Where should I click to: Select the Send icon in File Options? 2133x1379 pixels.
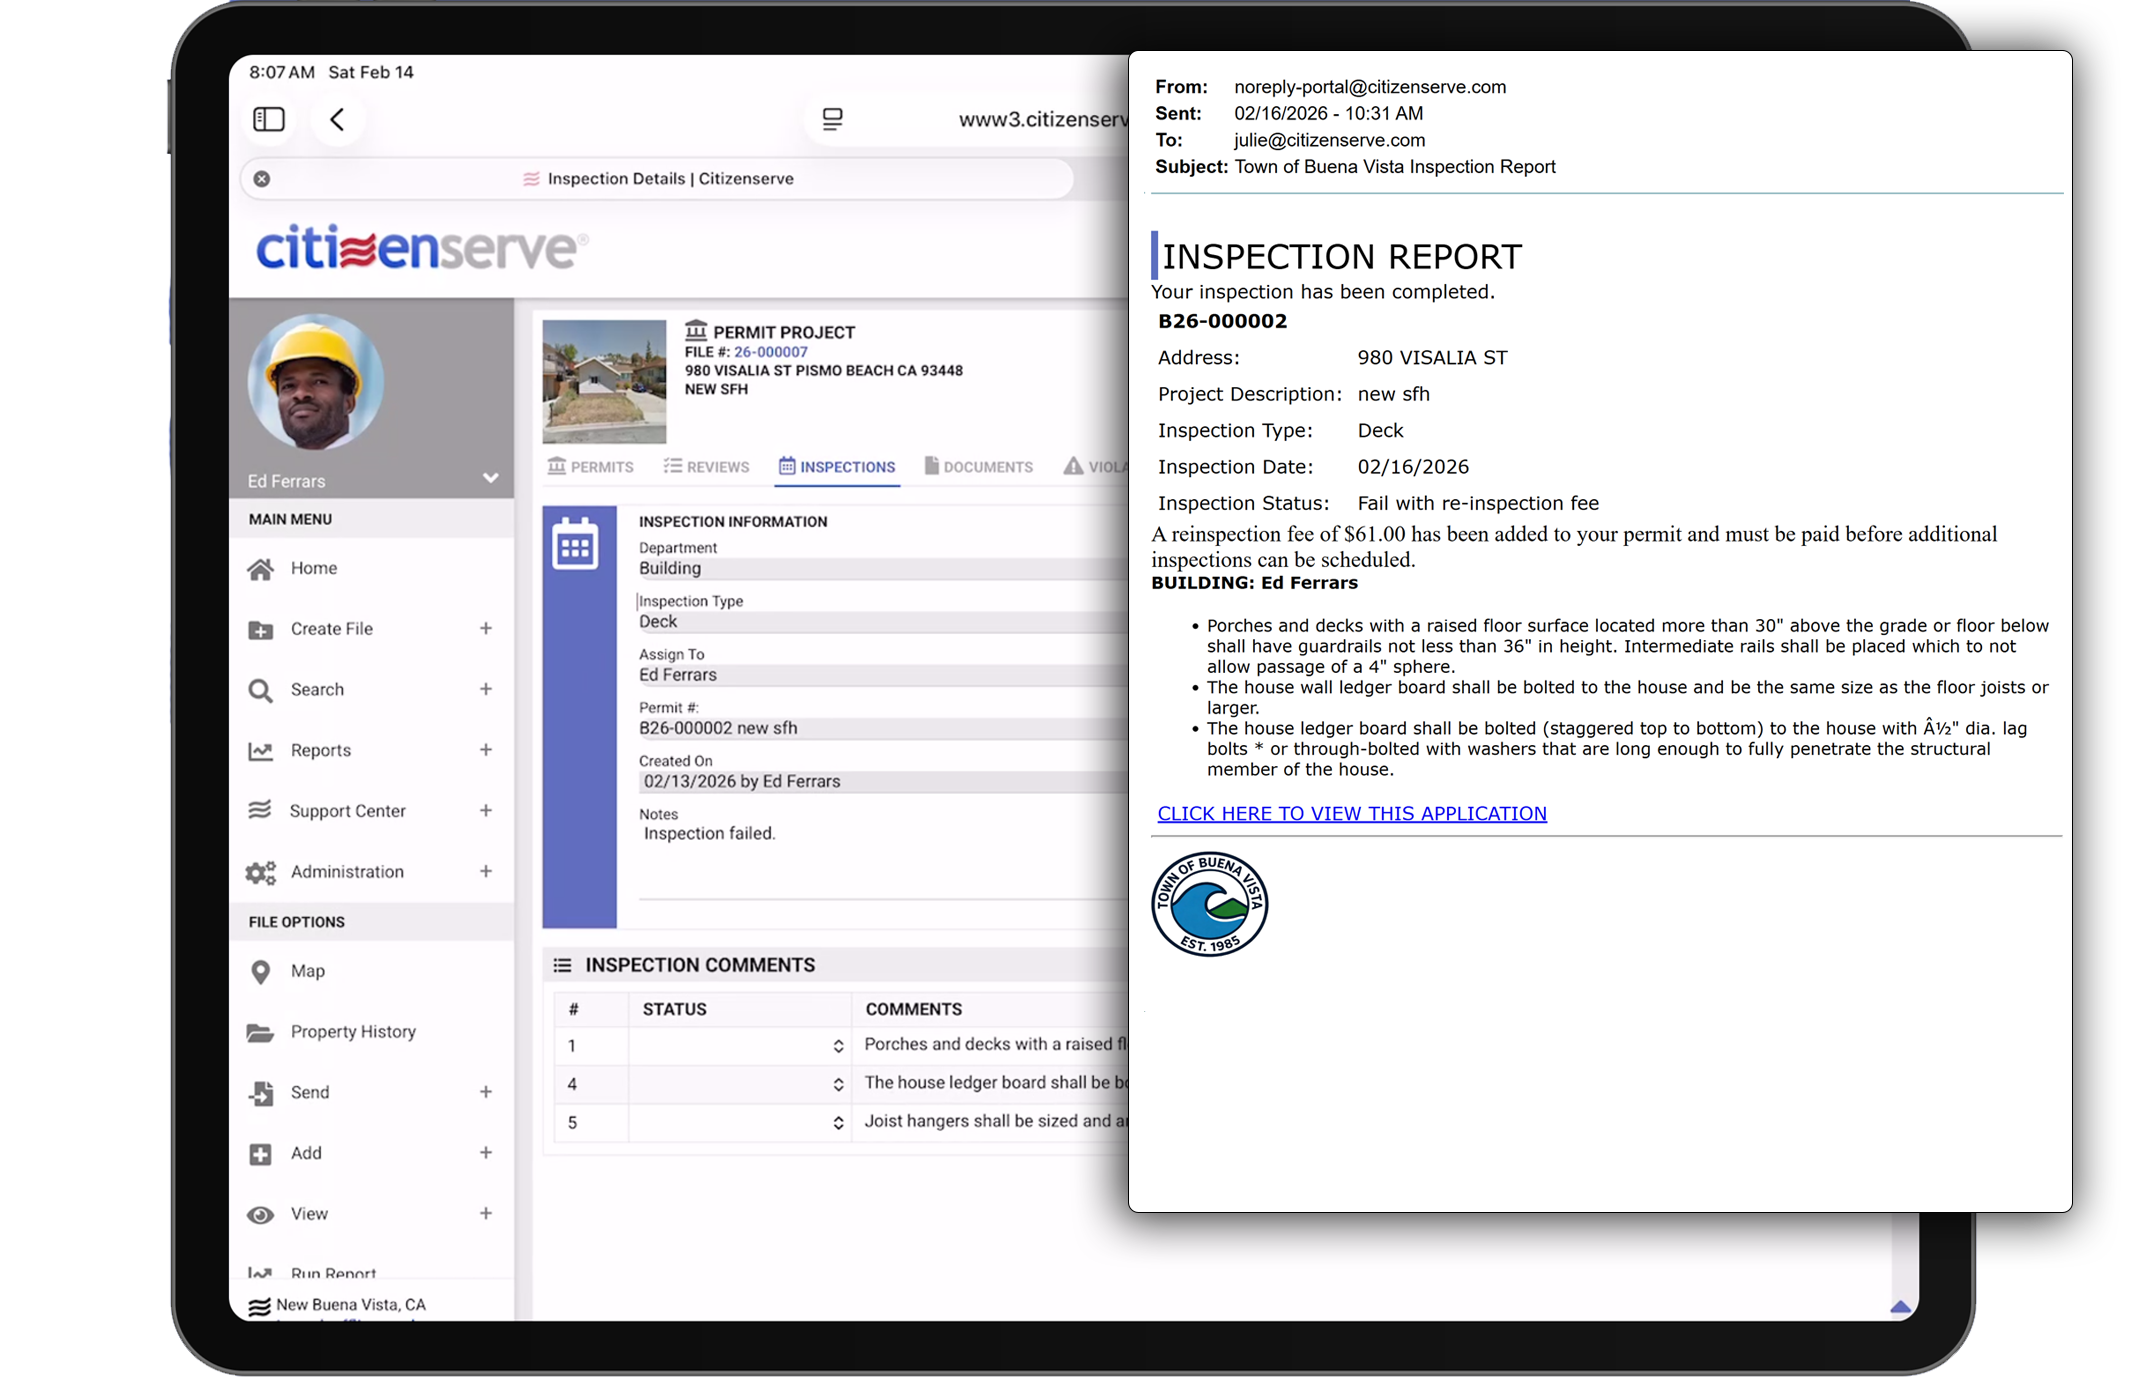260,1092
